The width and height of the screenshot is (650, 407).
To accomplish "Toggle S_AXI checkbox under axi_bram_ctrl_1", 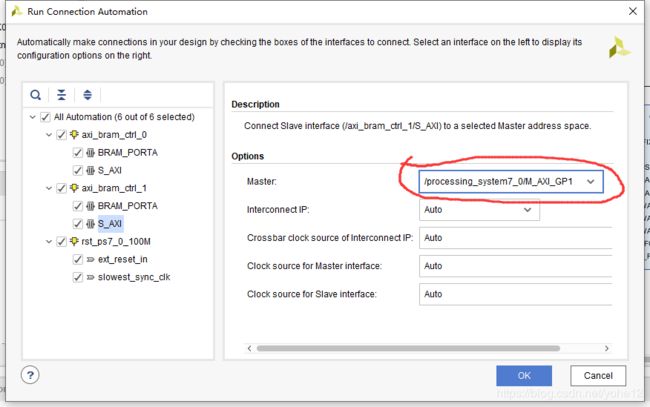I will [78, 224].
